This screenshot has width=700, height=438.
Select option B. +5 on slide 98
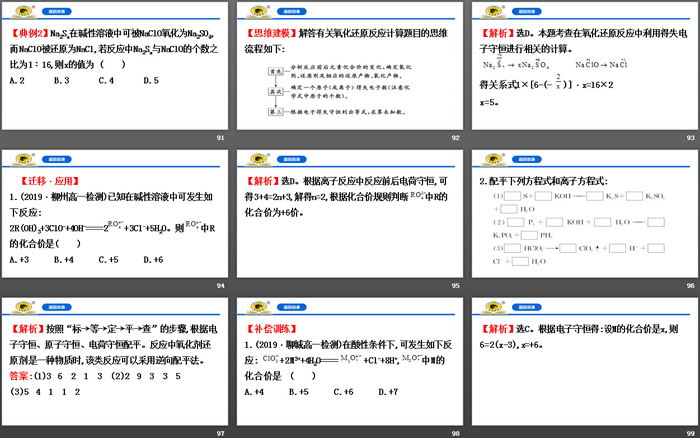click(299, 392)
